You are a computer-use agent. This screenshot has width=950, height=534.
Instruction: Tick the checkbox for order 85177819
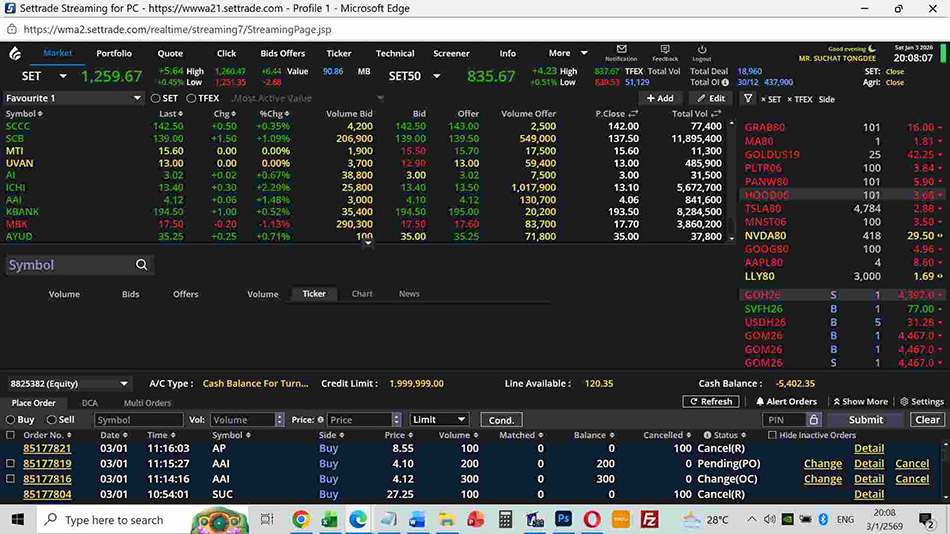pyautogui.click(x=11, y=464)
